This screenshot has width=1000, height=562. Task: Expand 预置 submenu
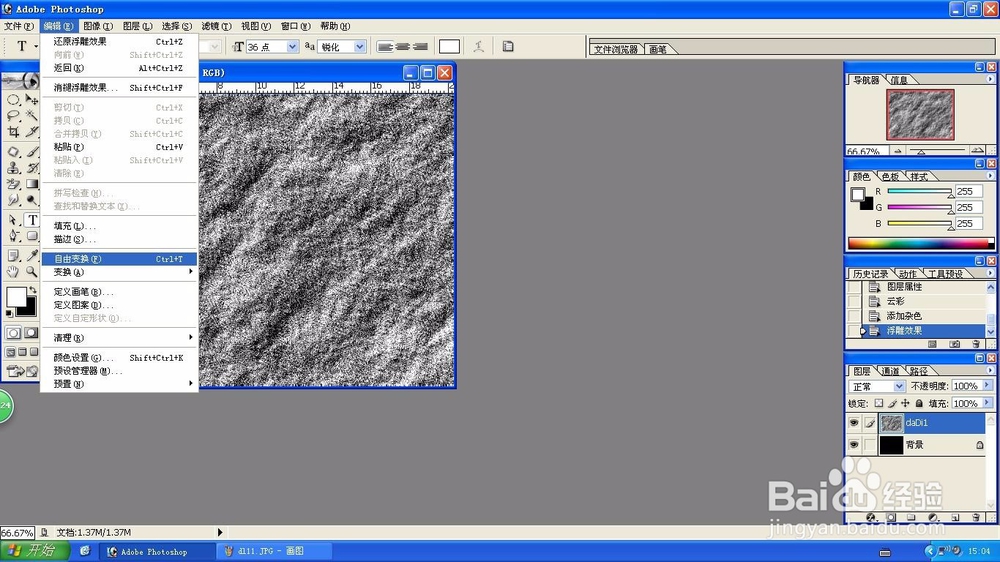pos(119,384)
